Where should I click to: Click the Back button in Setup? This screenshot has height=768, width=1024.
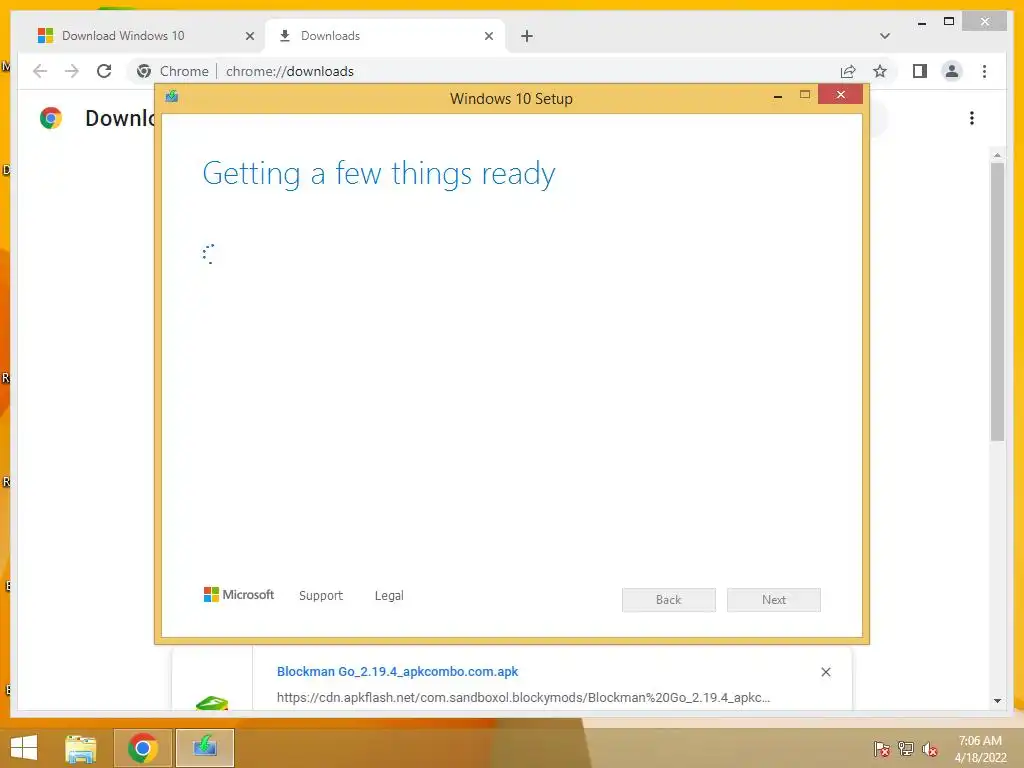click(x=669, y=600)
